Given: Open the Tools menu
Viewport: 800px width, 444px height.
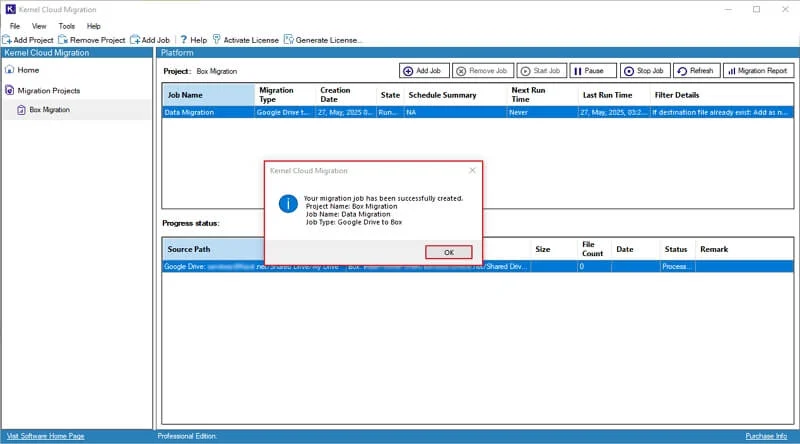Looking at the screenshot, I should (66, 26).
